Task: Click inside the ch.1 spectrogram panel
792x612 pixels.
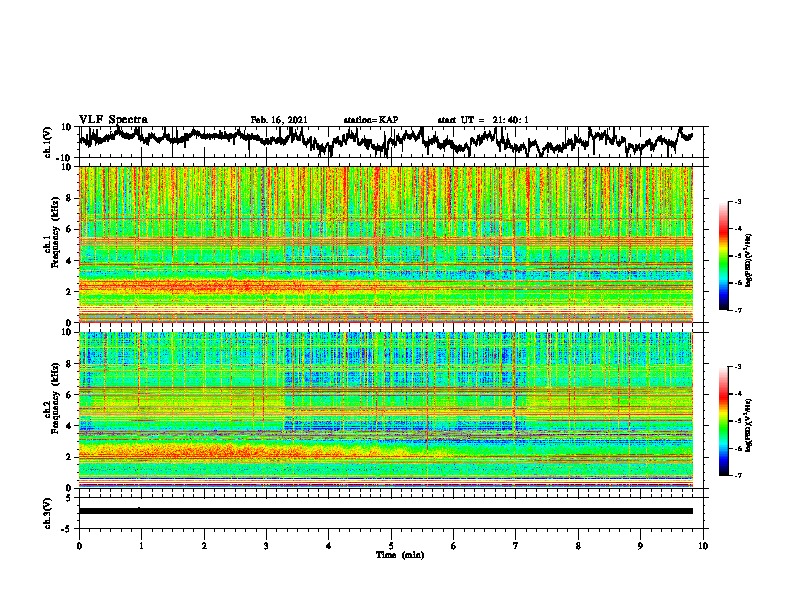Action: (x=386, y=244)
